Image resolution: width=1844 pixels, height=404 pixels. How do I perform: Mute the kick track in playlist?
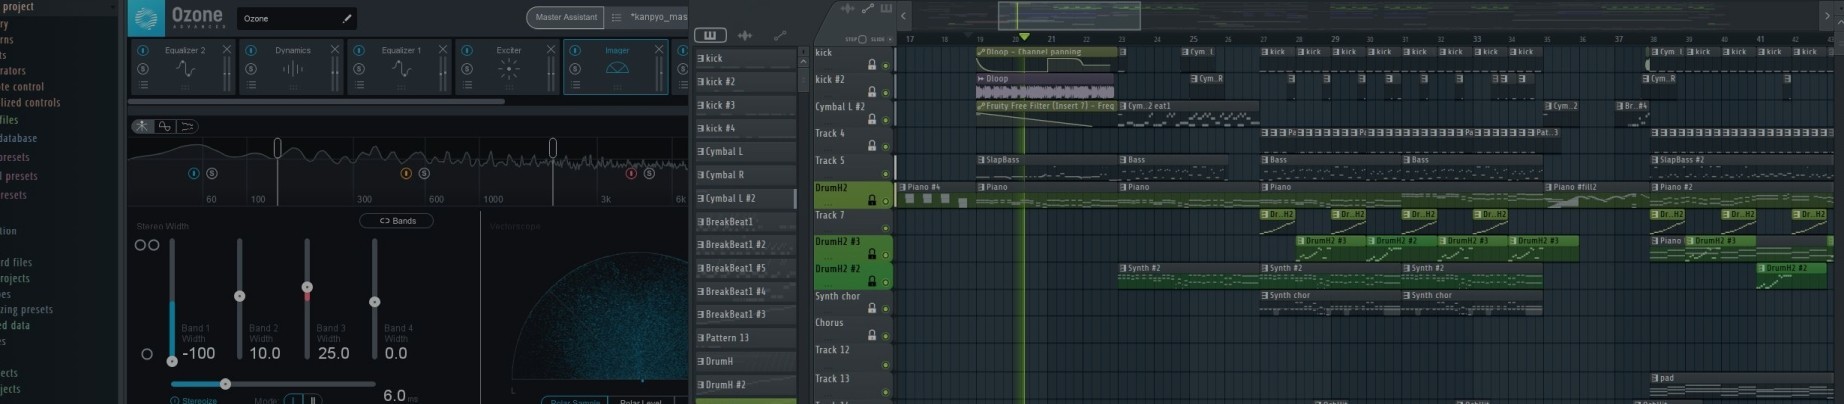885,65
